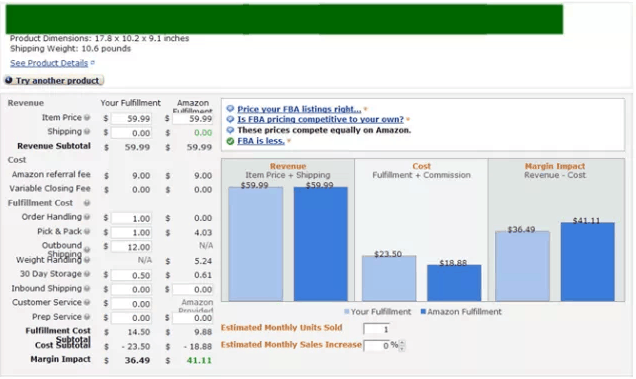Select the Outbound Shipping cost field
The height and width of the screenshot is (379, 636).
[x=131, y=247]
